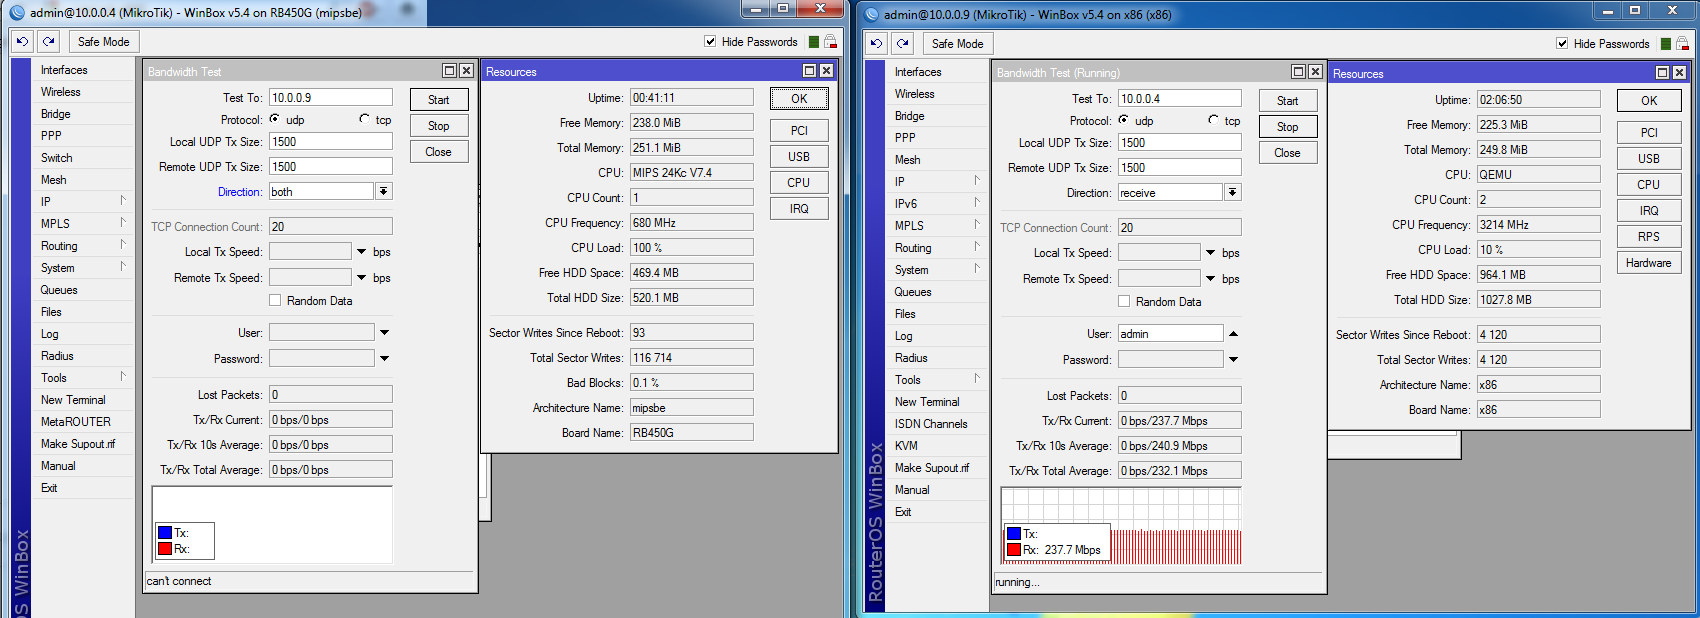
Task: Close right Bandwidth Test (Running) subwindow
Action: click(1316, 72)
